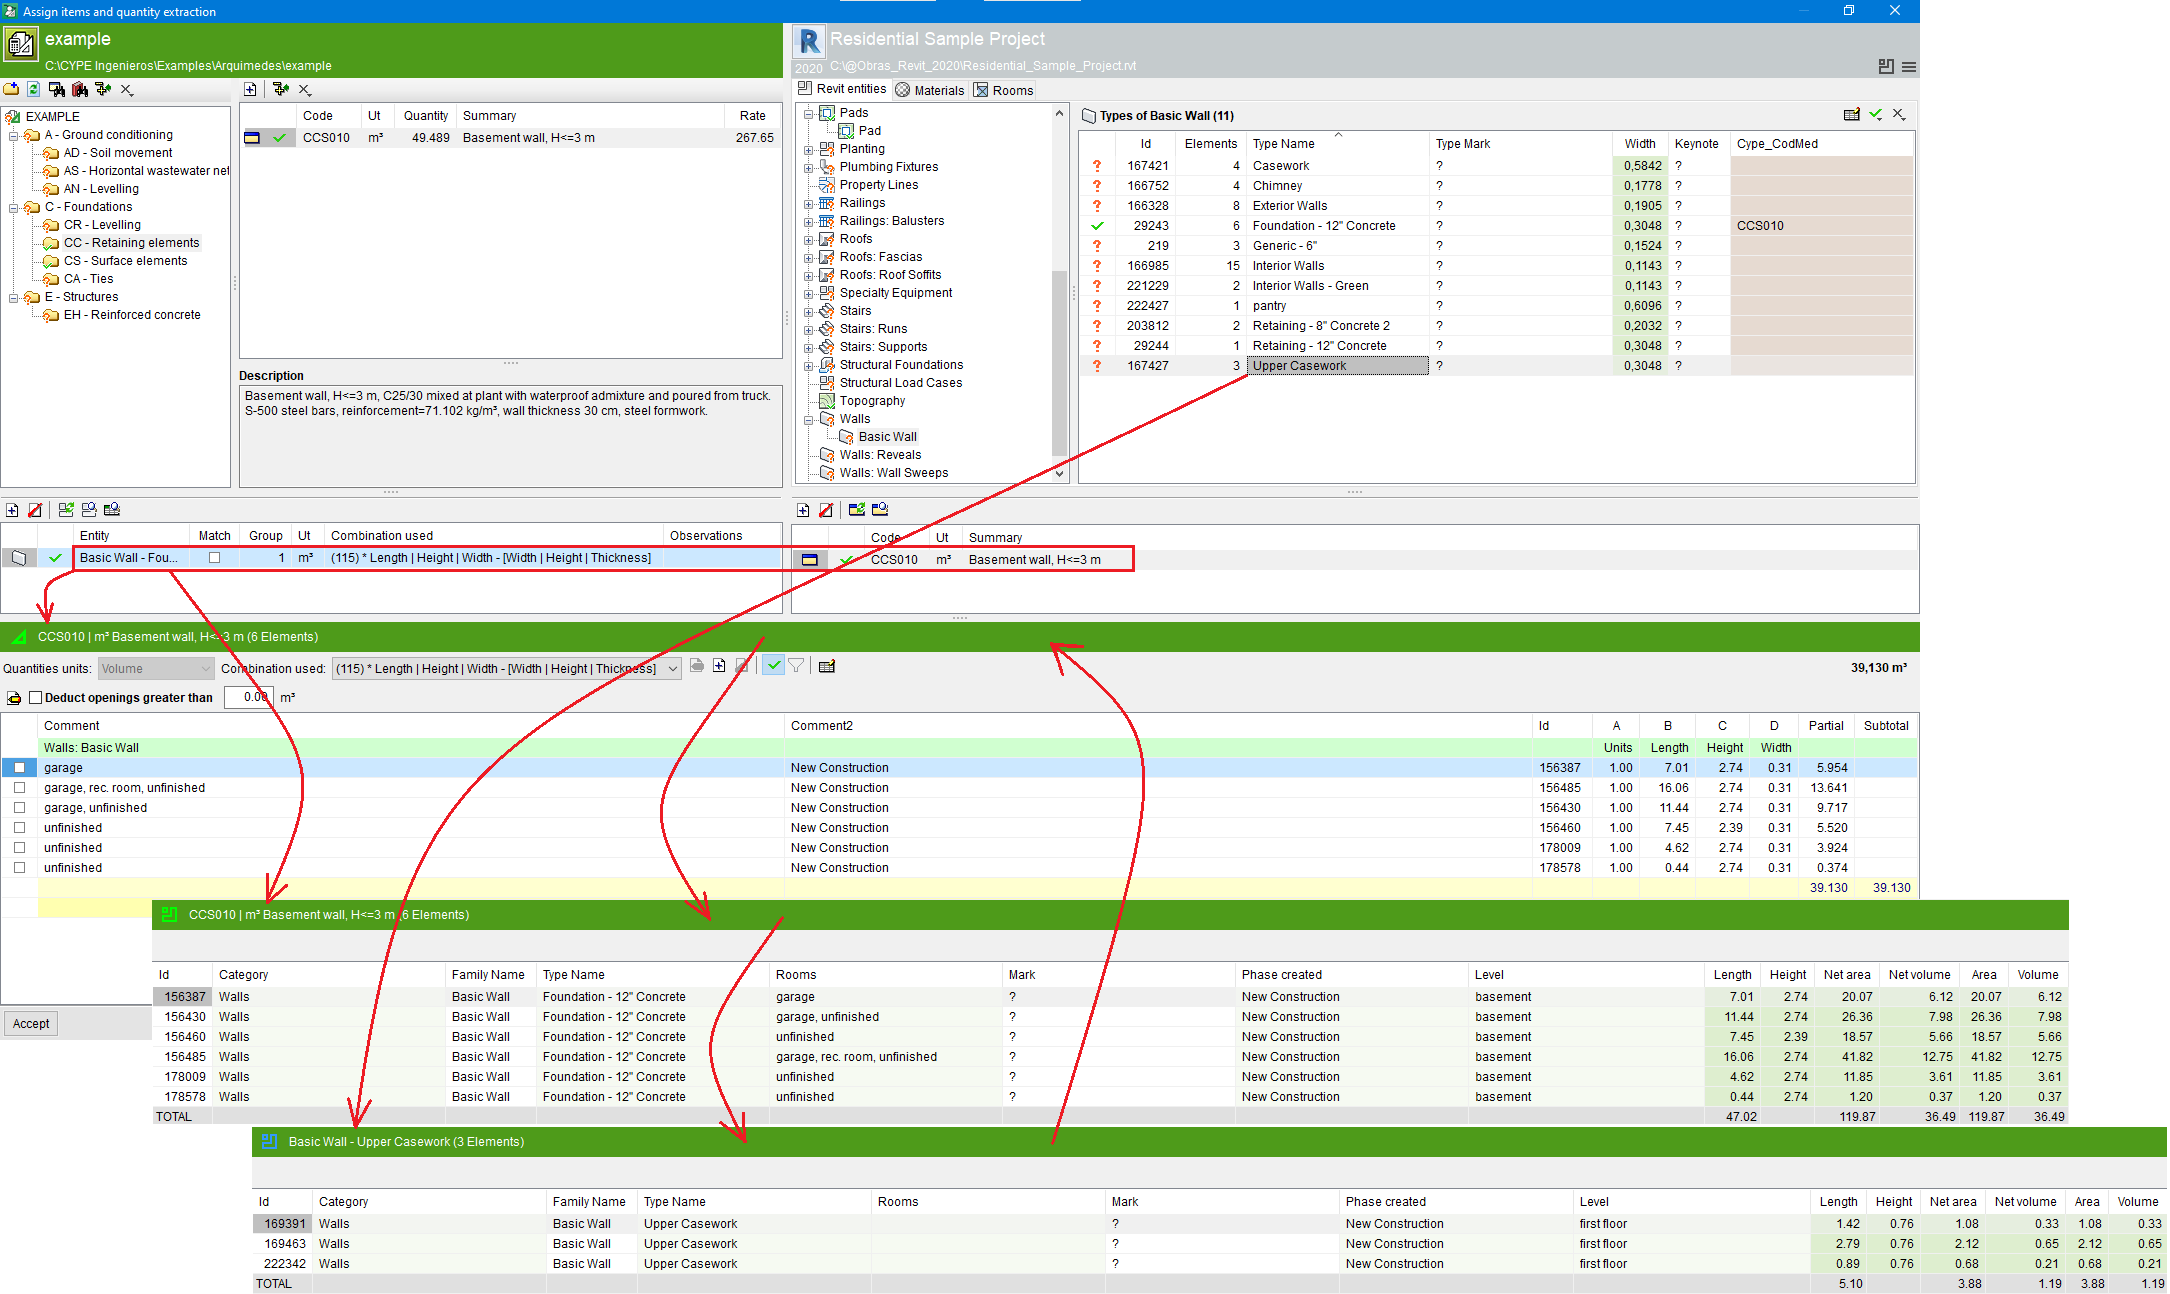The height and width of the screenshot is (1294, 2170).
Task: Switch to Rooms tab
Action: (x=1004, y=90)
